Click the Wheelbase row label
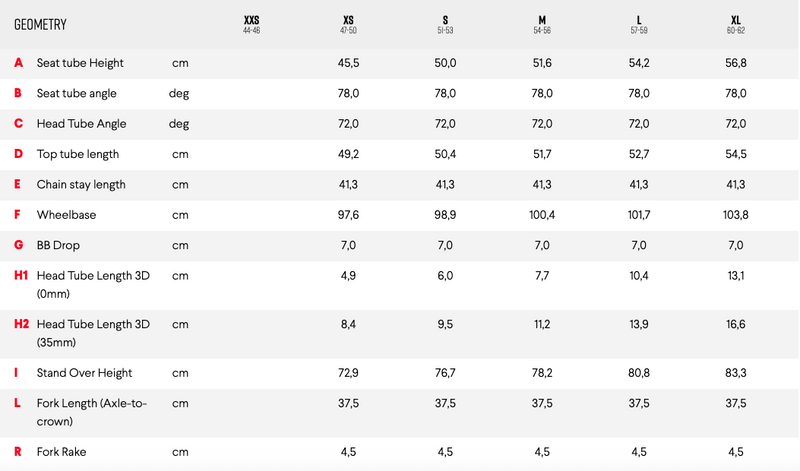 click(x=66, y=215)
